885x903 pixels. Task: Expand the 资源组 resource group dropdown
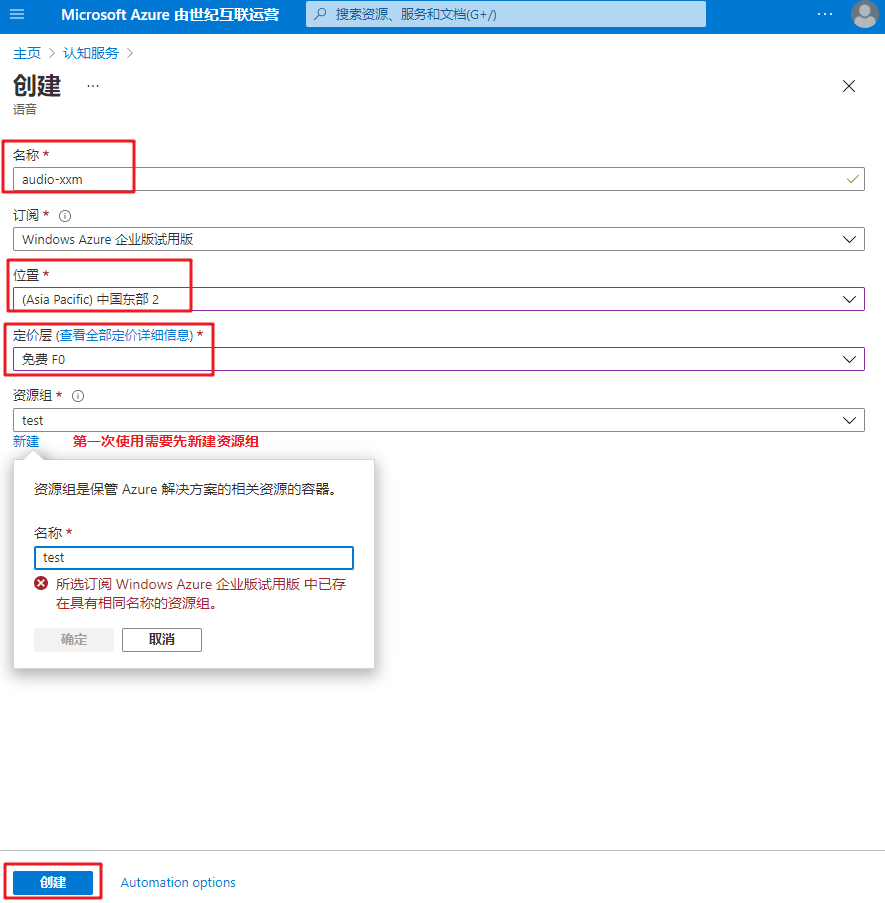[x=439, y=420]
